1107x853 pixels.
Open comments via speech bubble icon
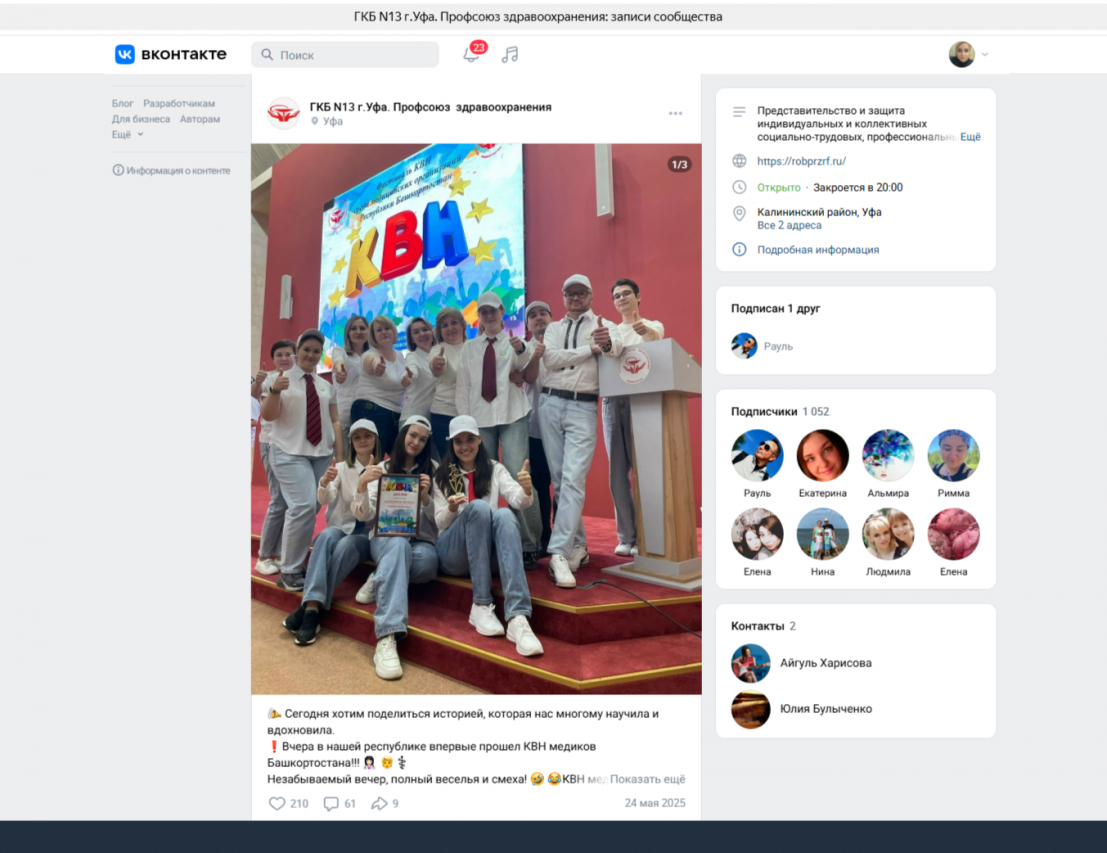pos(330,804)
